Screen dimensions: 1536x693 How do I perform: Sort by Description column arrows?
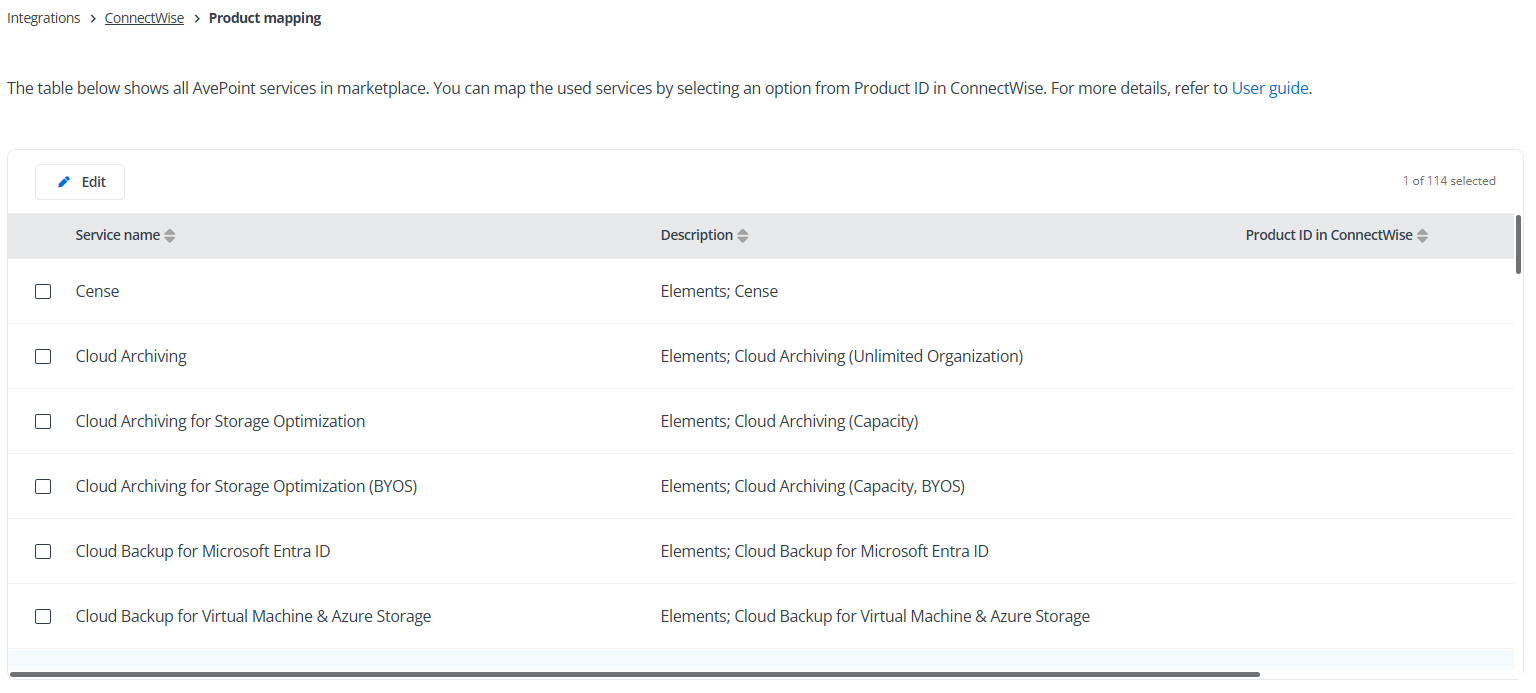tap(743, 236)
